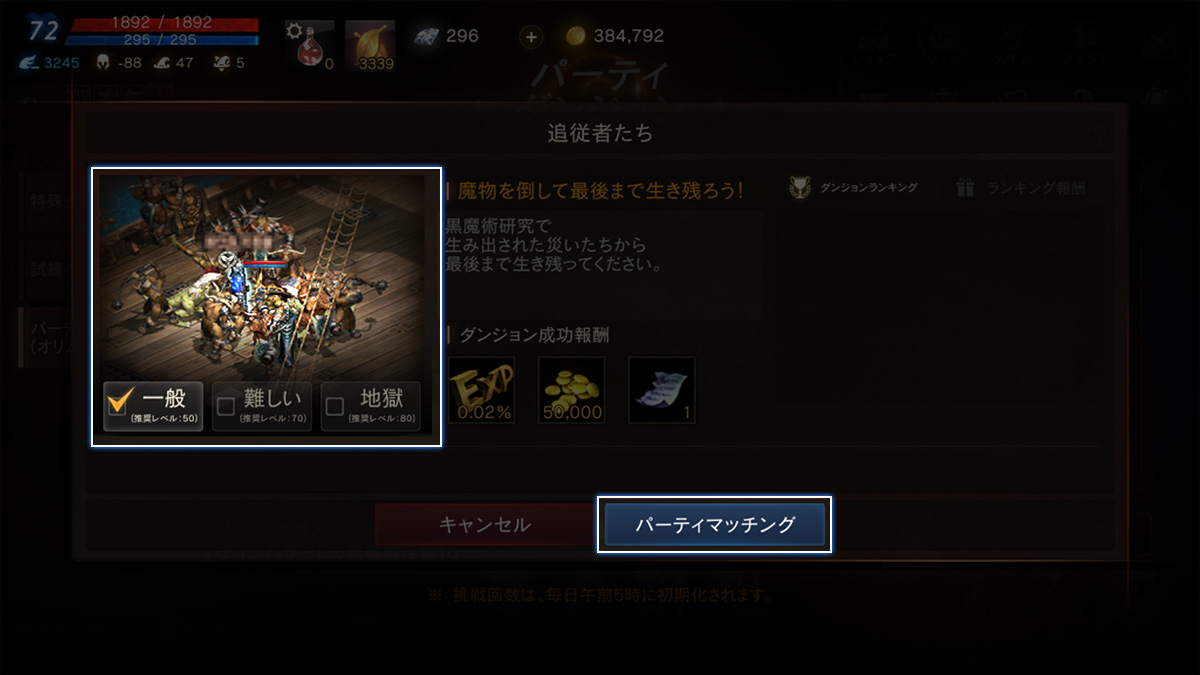
Task: Tap the helmet defense stat icon
Action: [103, 62]
